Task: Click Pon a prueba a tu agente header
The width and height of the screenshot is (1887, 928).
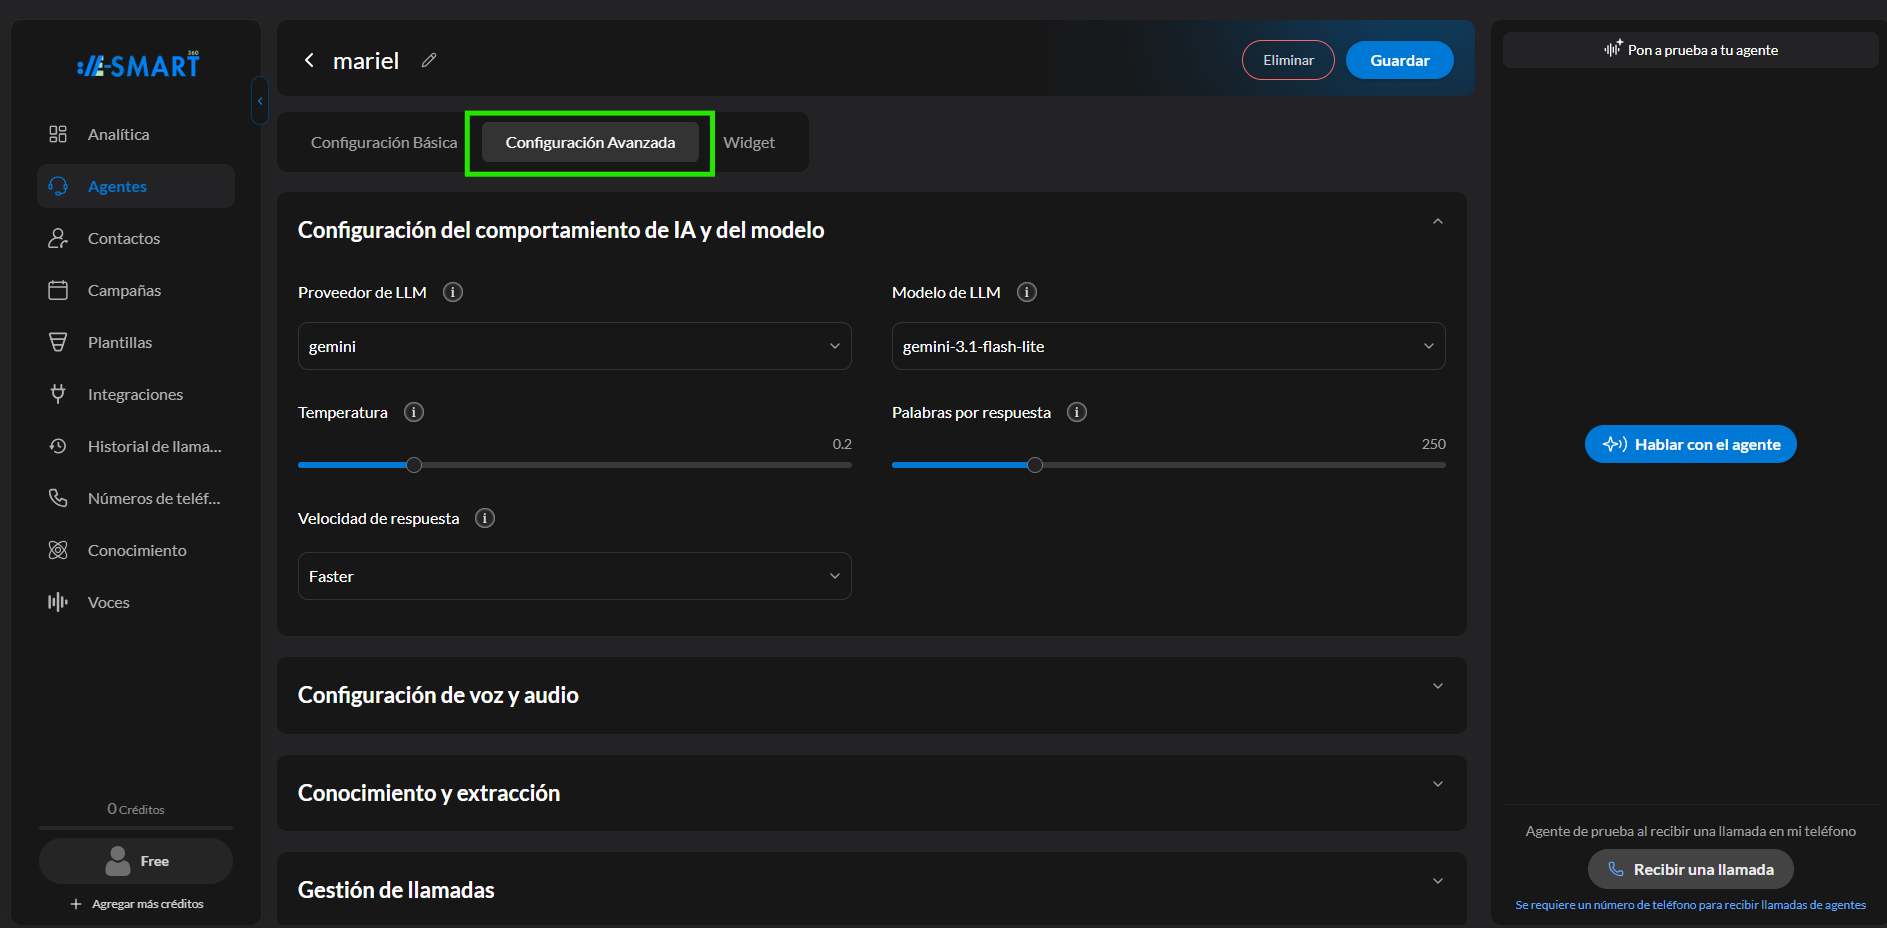Action: point(1690,50)
